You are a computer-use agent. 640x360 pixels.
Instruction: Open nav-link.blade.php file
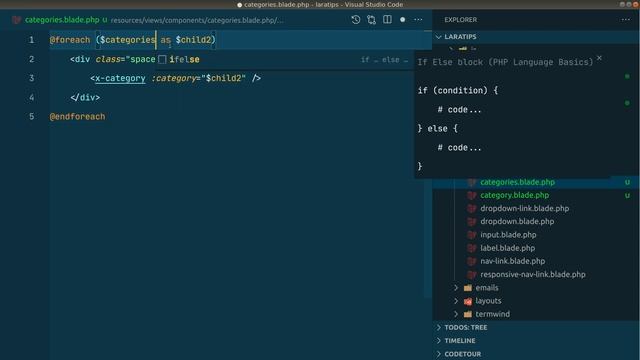click(x=512, y=261)
